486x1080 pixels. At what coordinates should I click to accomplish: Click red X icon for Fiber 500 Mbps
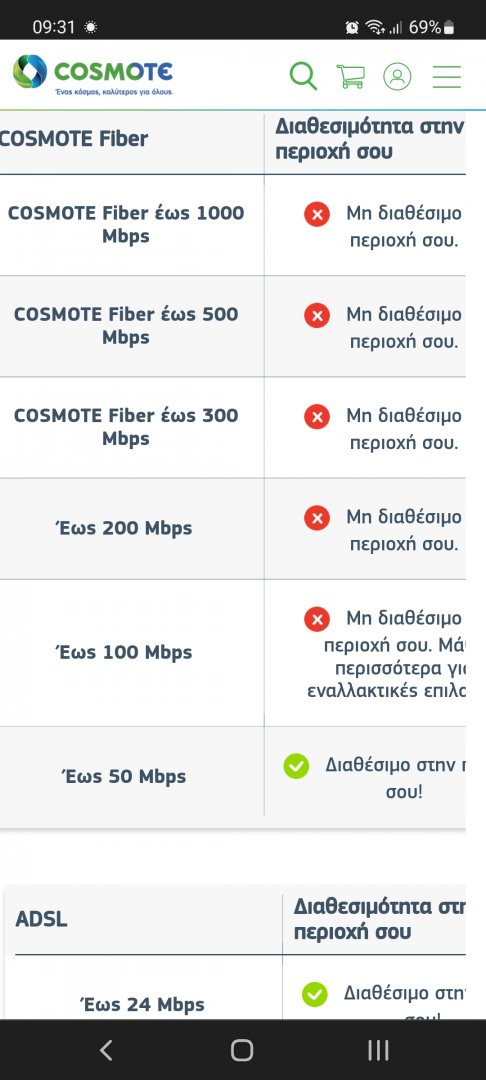coord(317,316)
